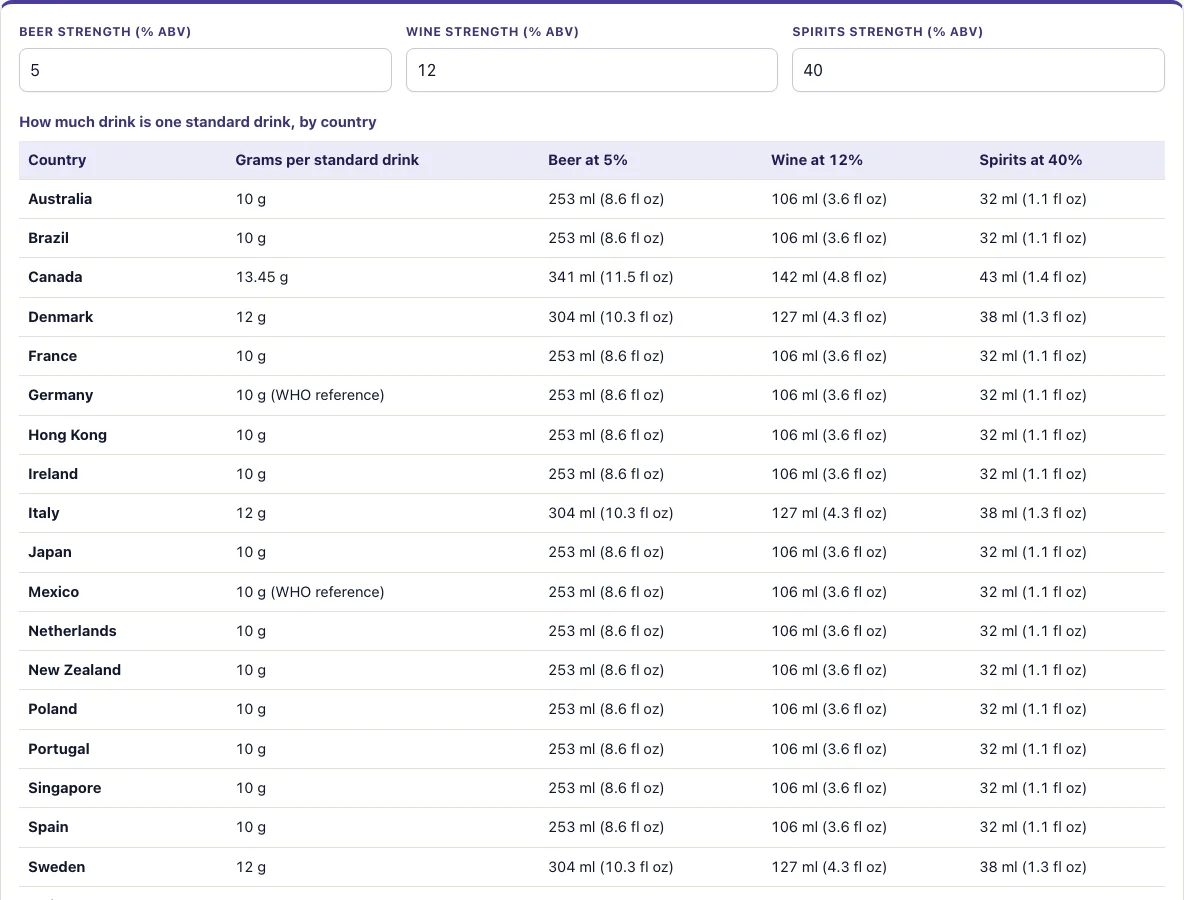Click Canada's 142 ml wine value

pos(828,277)
